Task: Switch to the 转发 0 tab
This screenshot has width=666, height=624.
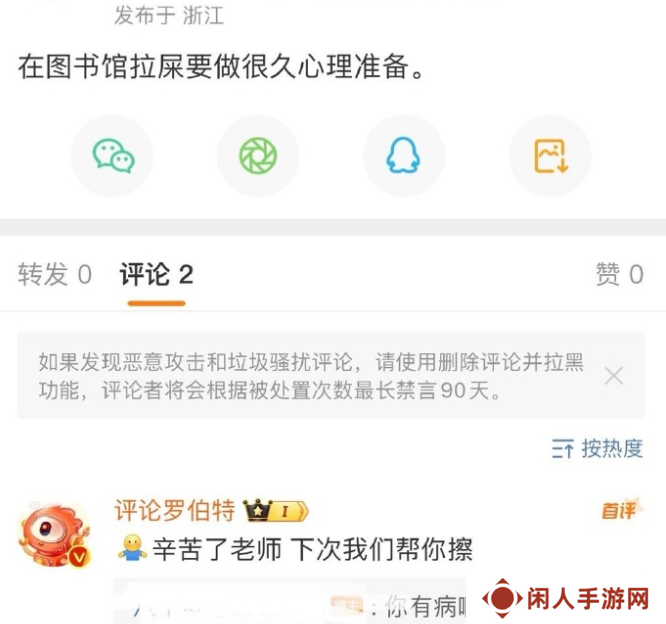Action: point(54,274)
